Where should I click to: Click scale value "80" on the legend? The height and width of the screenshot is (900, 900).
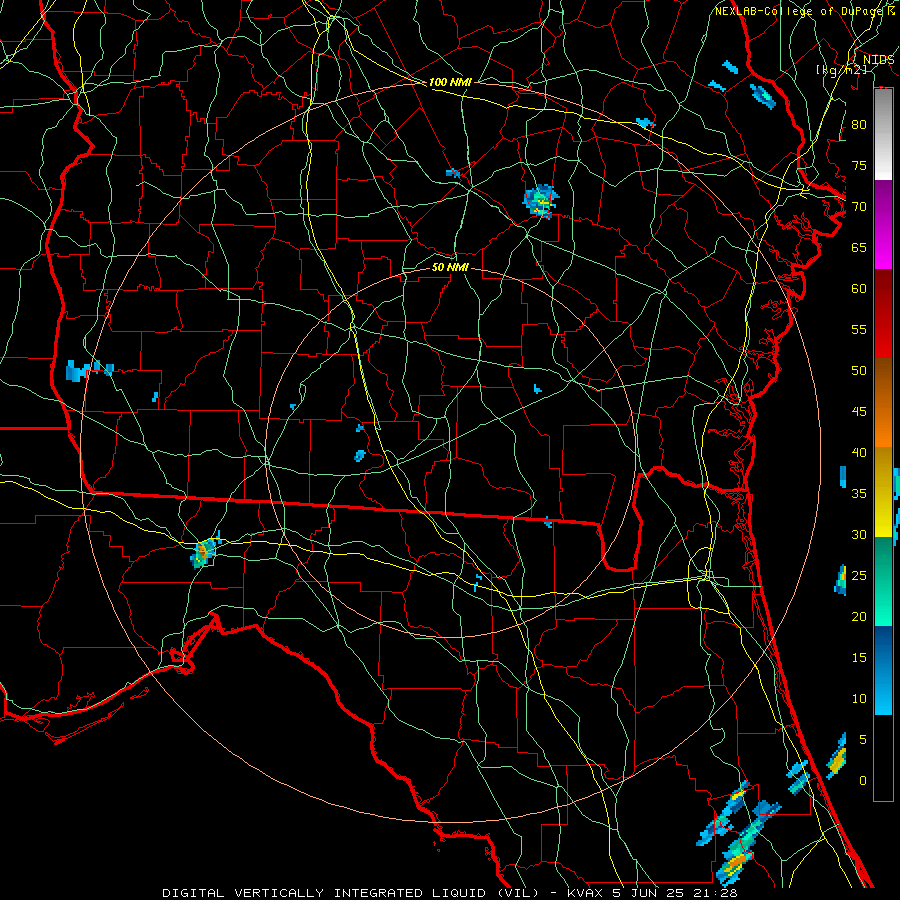click(859, 125)
